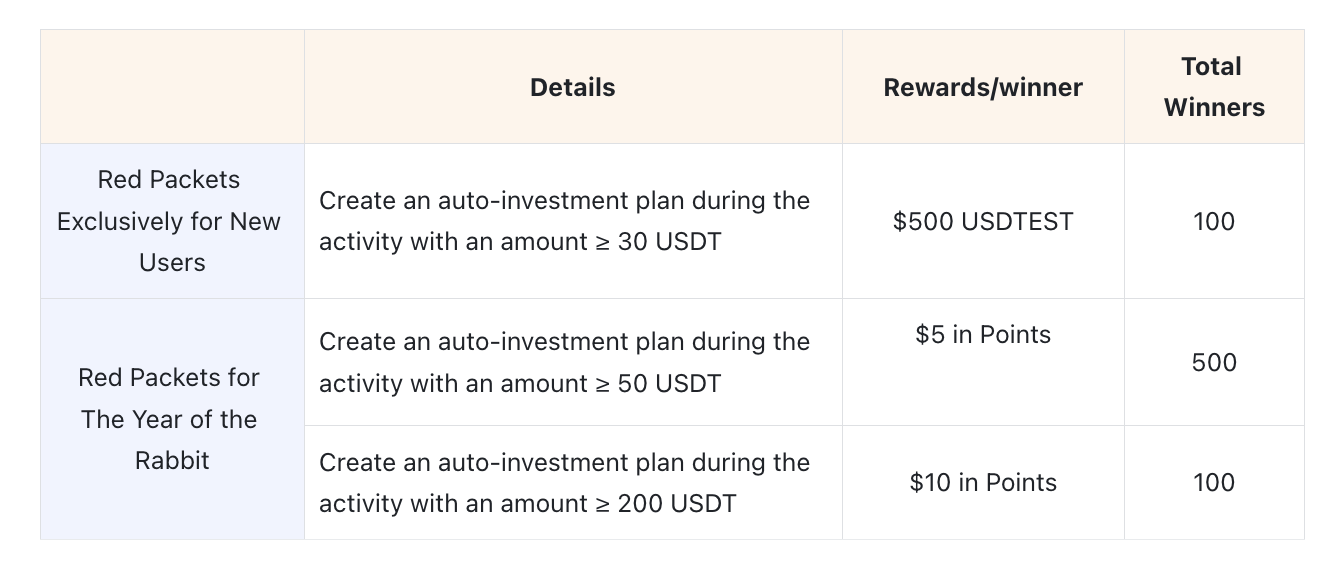This screenshot has height=568, width=1344.
Task: Click the Details column header
Action: pyautogui.click(x=572, y=88)
